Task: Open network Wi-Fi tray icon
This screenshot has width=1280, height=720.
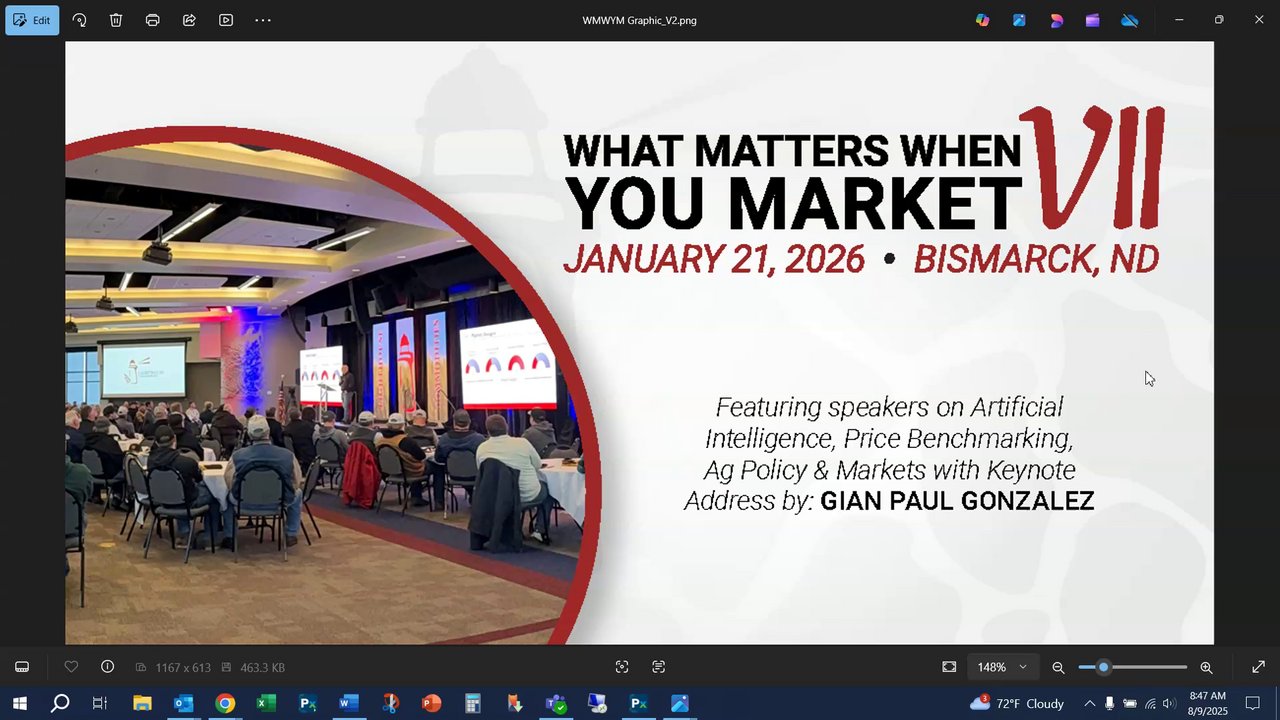Action: pyautogui.click(x=1150, y=703)
